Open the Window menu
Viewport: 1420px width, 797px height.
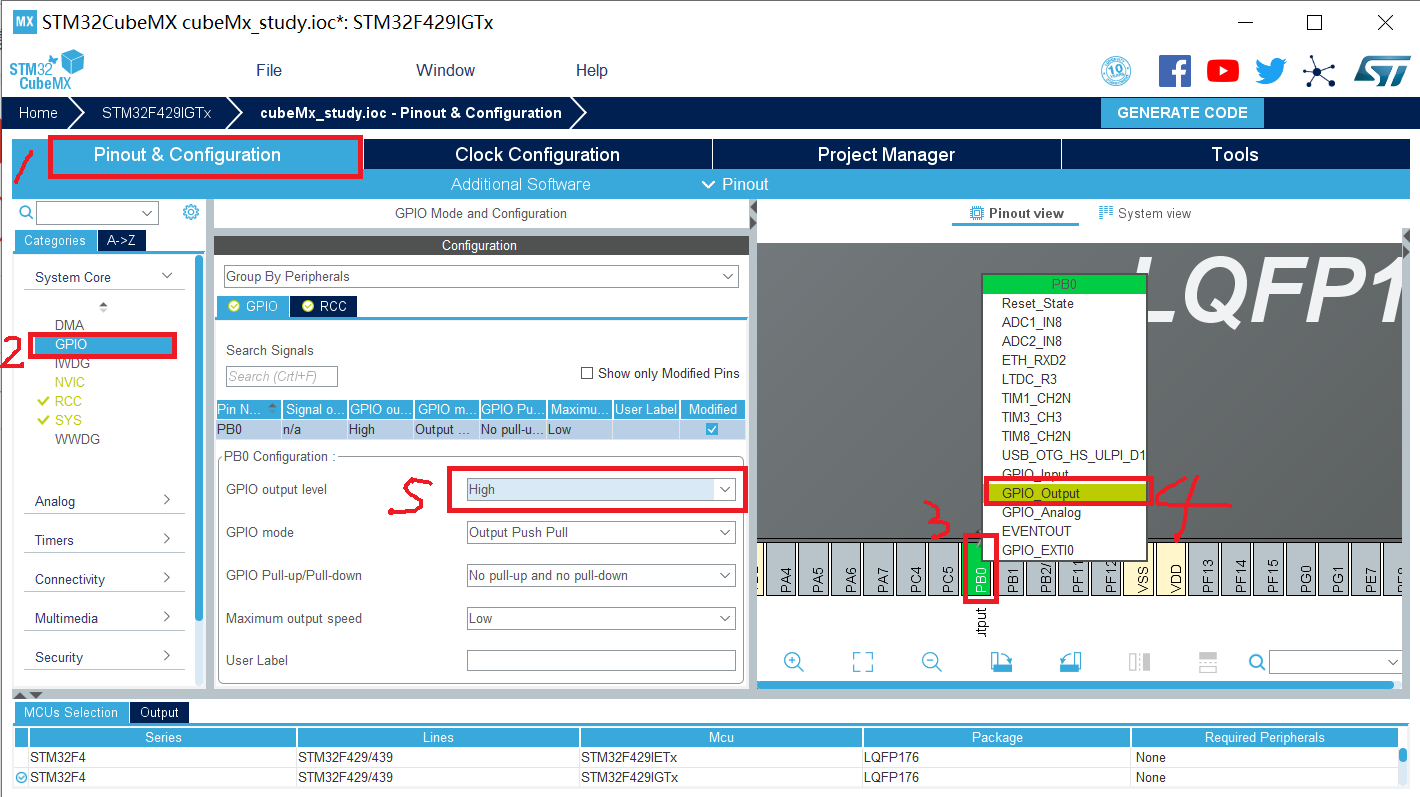pos(445,70)
